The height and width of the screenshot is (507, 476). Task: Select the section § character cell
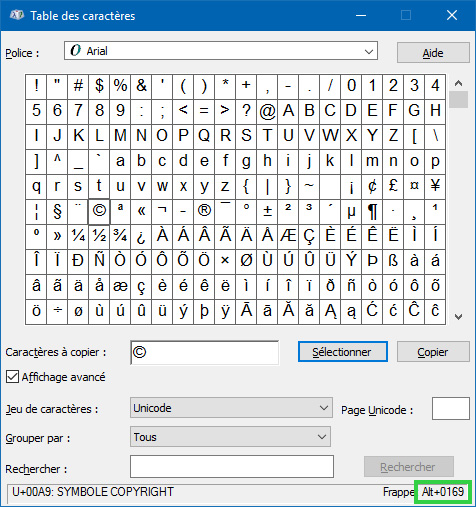(x=57, y=211)
